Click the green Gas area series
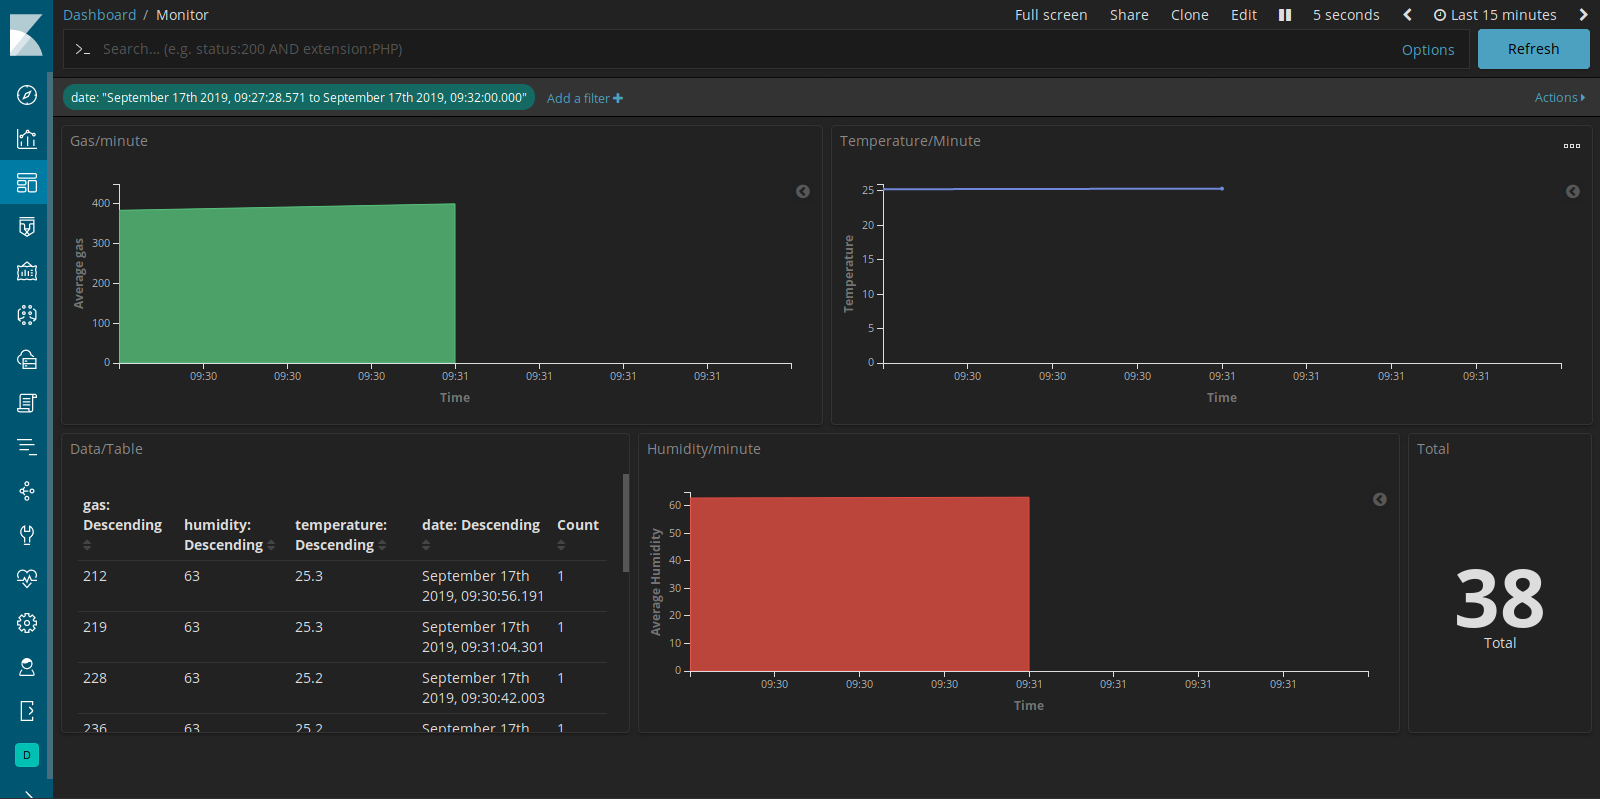 pos(287,284)
